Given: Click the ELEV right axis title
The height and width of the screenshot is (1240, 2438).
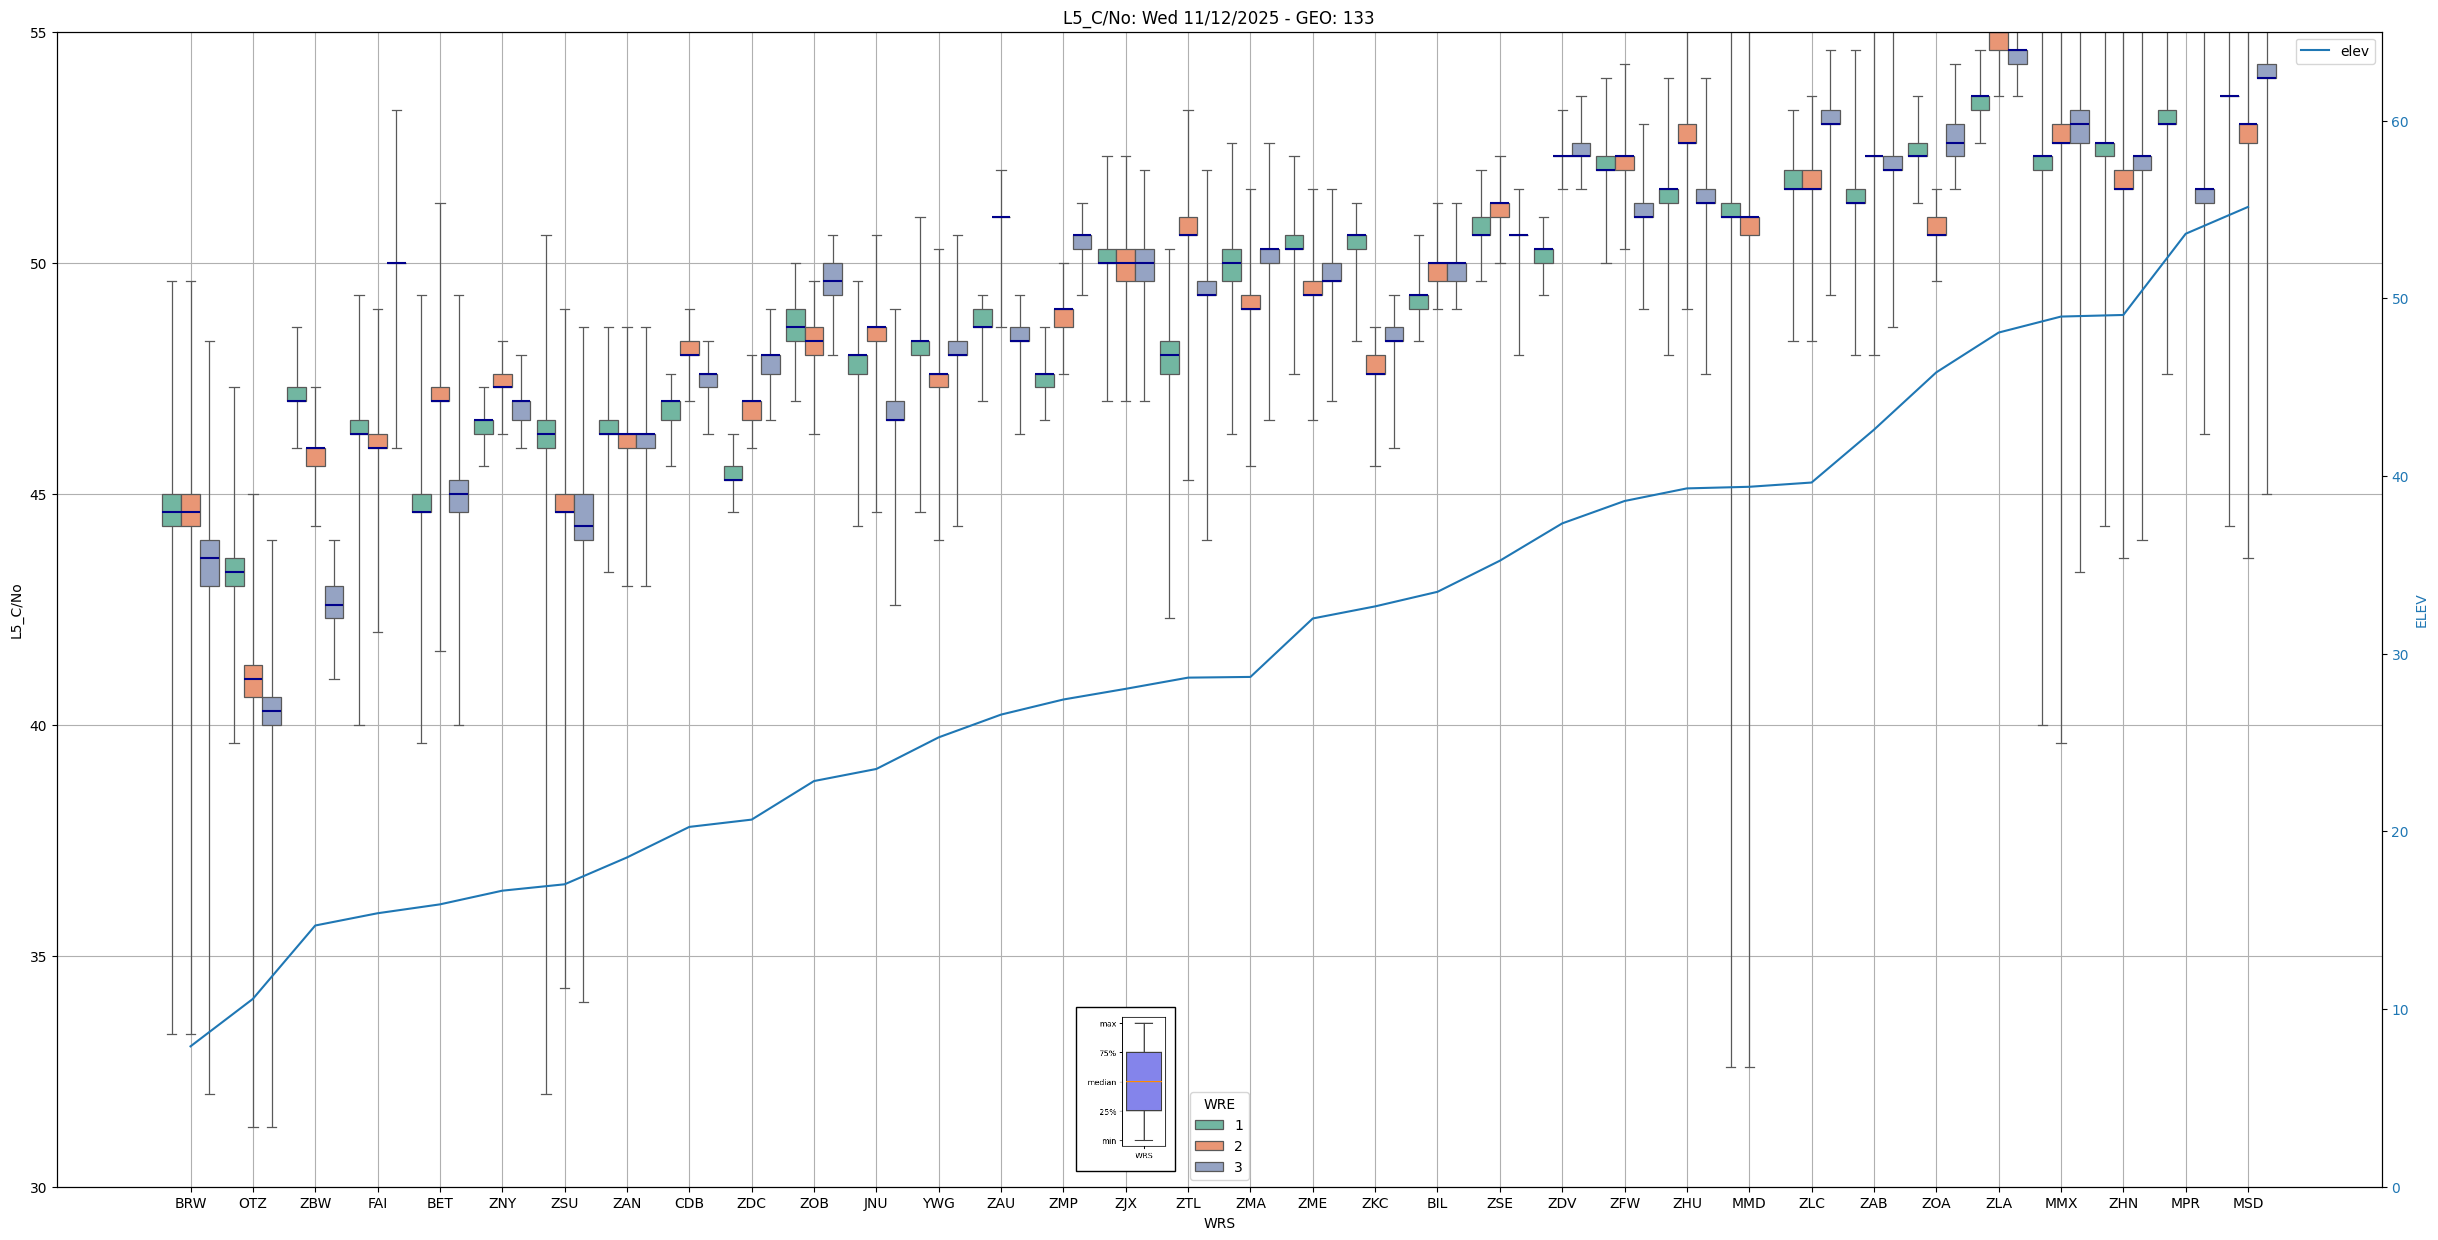Looking at the screenshot, I should click(x=2421, y=611).
